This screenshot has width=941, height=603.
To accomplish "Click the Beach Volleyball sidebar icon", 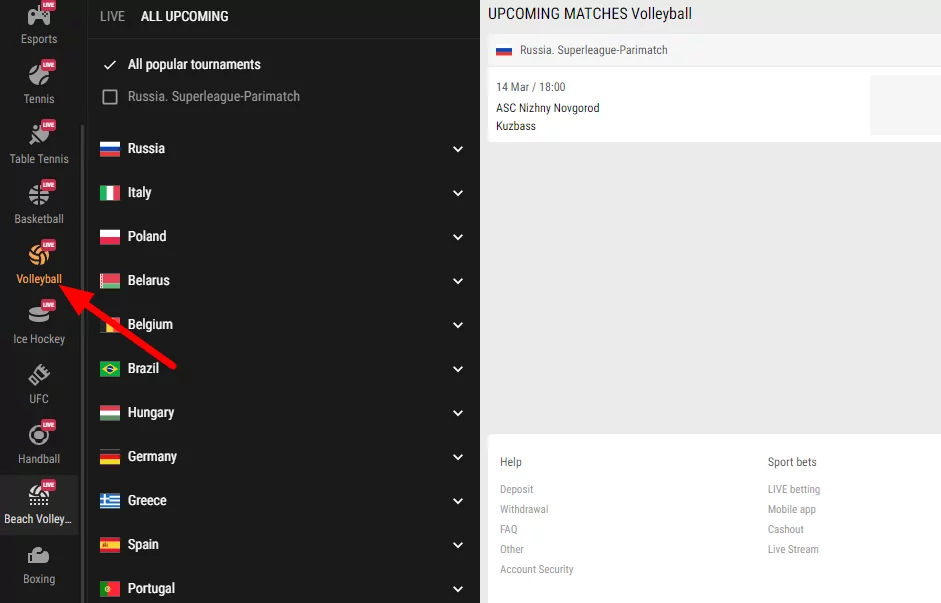I will pyautogui.click(x=39, y=502).
